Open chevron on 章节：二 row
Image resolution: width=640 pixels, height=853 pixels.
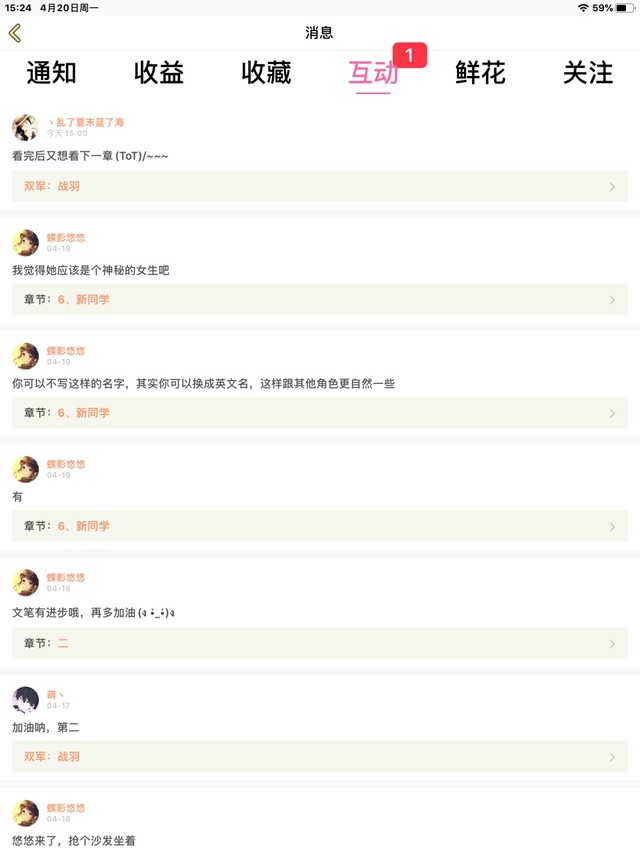click(612, 644)
